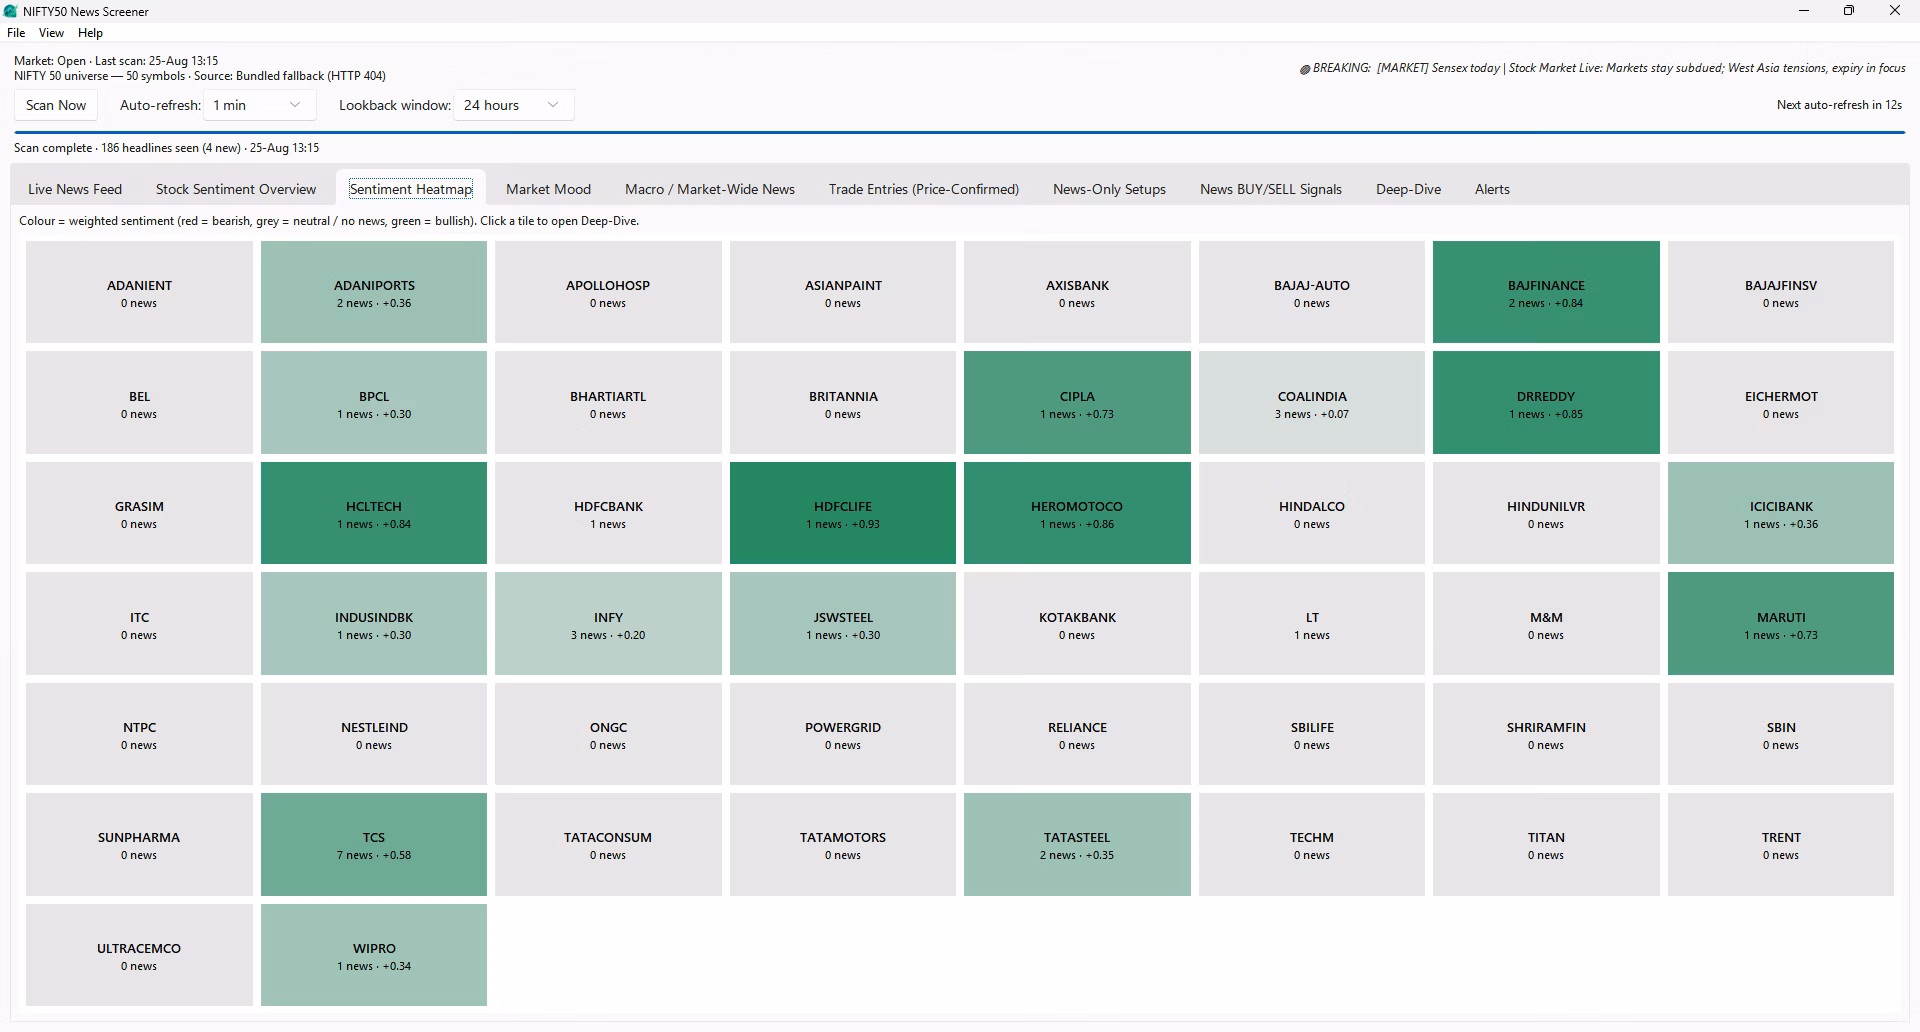Select the BPCL heatmap tile
This screenshot has width=1920, height=1032.
tap(374, 402)
